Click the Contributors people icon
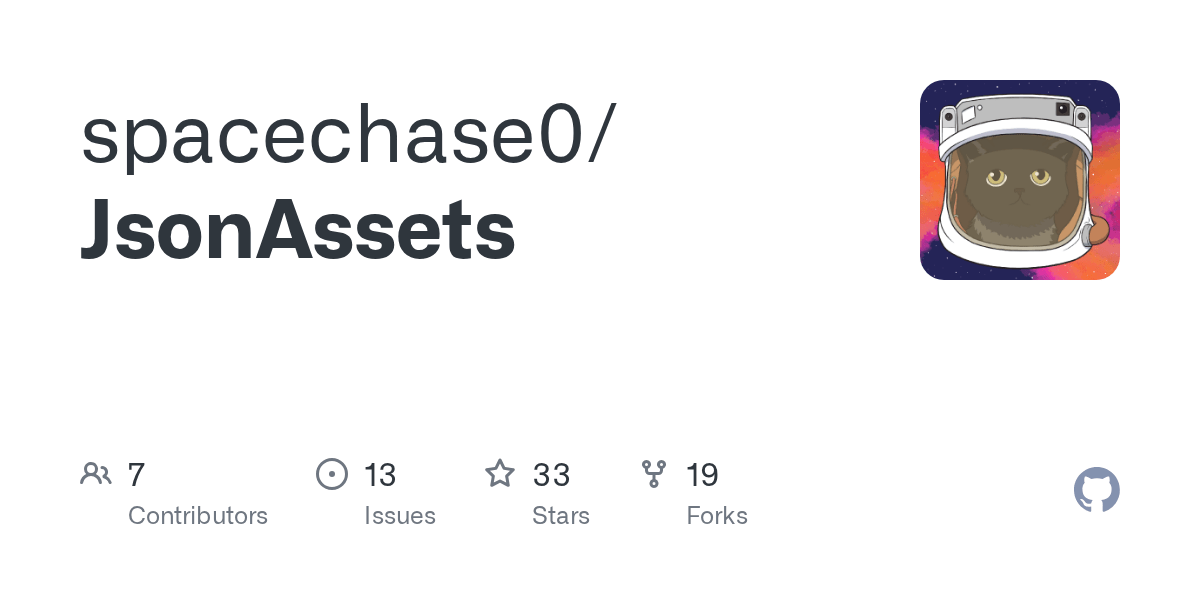This screenshot has height=600, width=1200. coord(96,474)
